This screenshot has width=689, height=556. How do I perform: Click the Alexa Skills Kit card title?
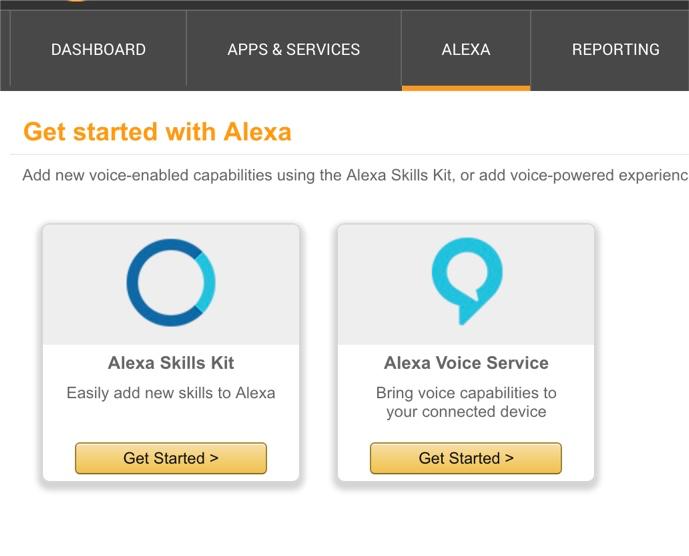171,363
